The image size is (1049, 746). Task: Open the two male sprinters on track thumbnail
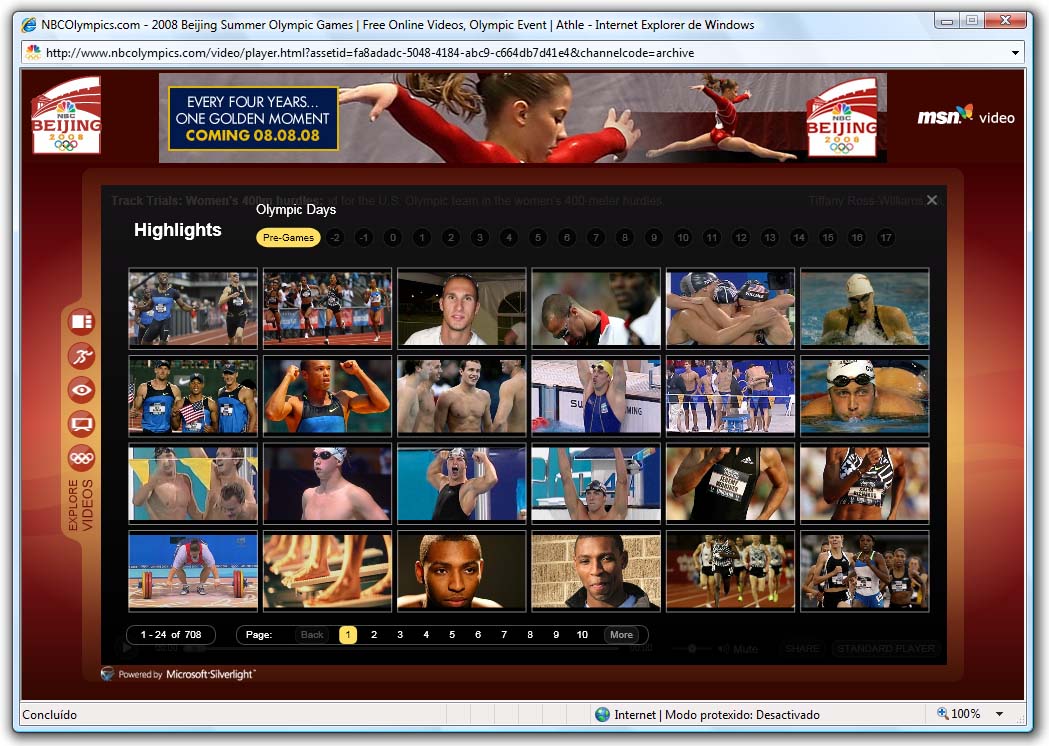[193, 308]
